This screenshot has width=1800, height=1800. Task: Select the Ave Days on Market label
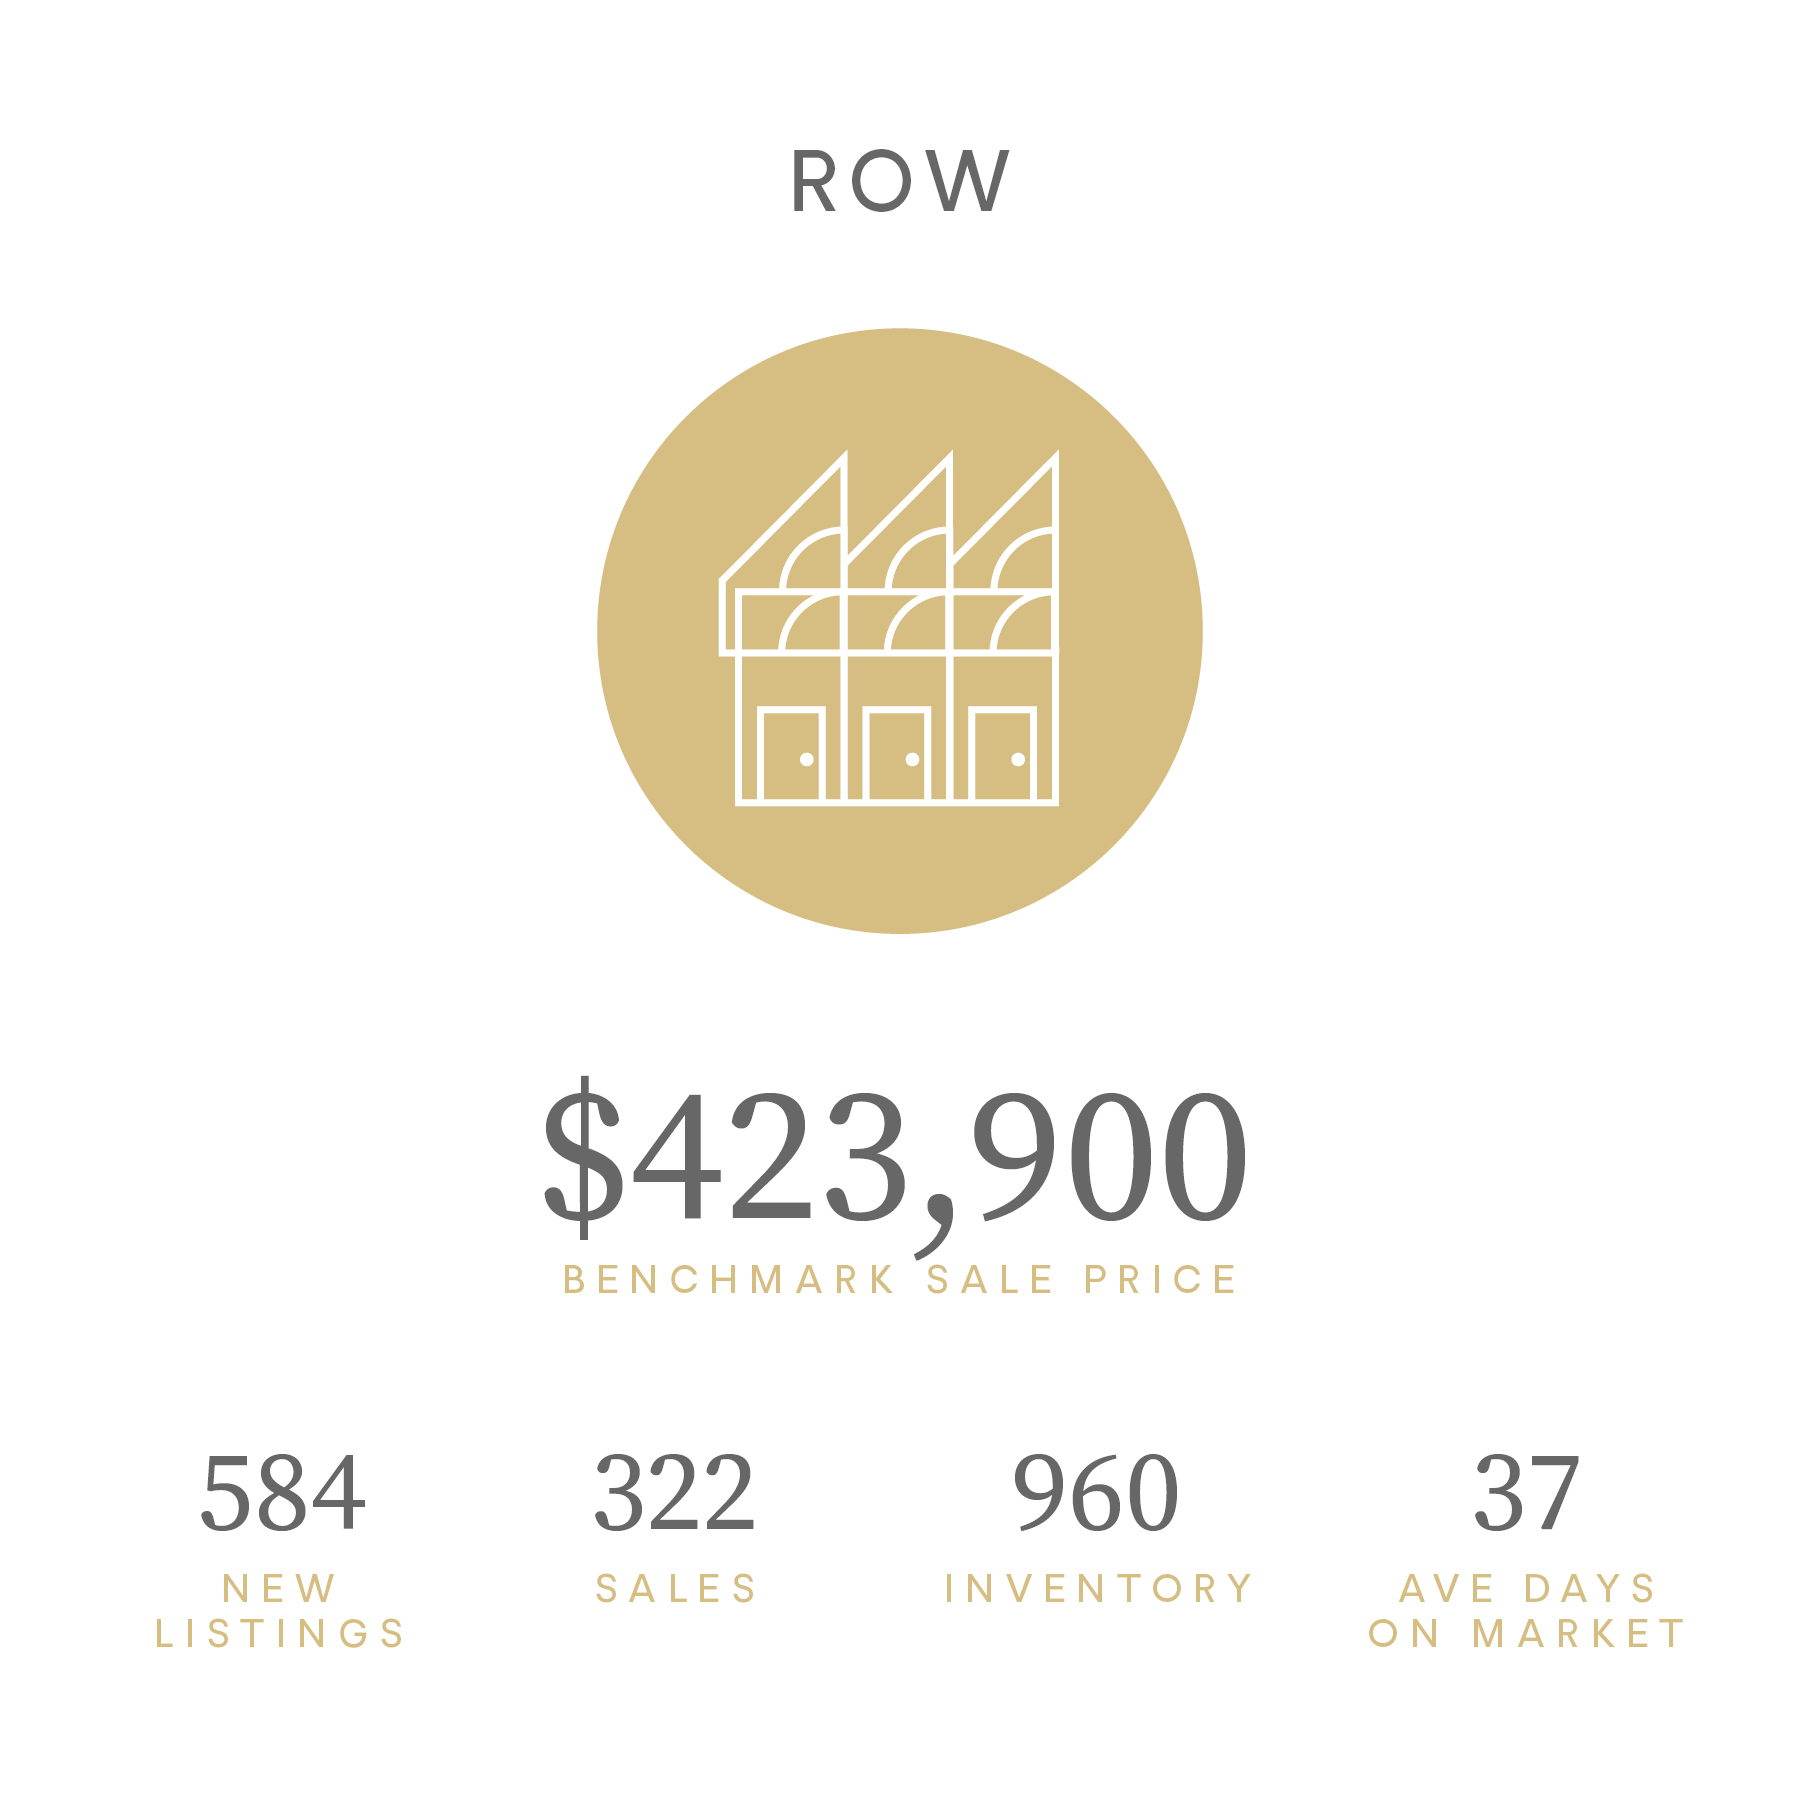point(1527,1610)
